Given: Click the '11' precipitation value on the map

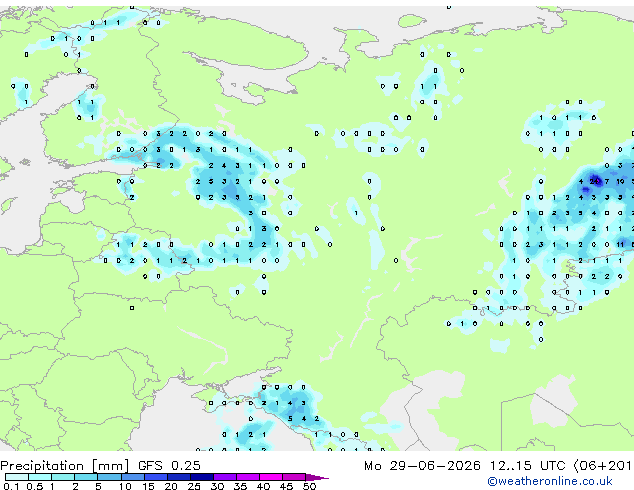Looking at the screenshot, I should click(x=620, y=245).
